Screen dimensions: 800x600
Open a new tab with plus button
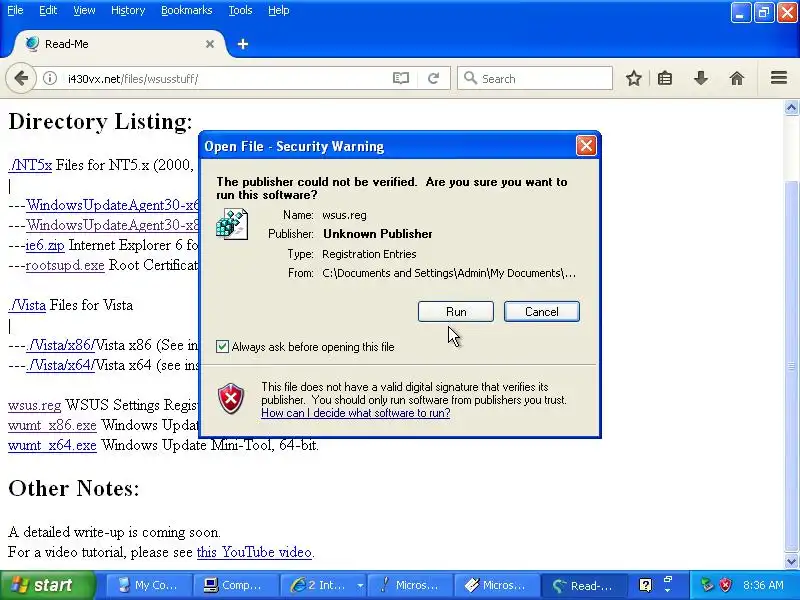[243, 44]
